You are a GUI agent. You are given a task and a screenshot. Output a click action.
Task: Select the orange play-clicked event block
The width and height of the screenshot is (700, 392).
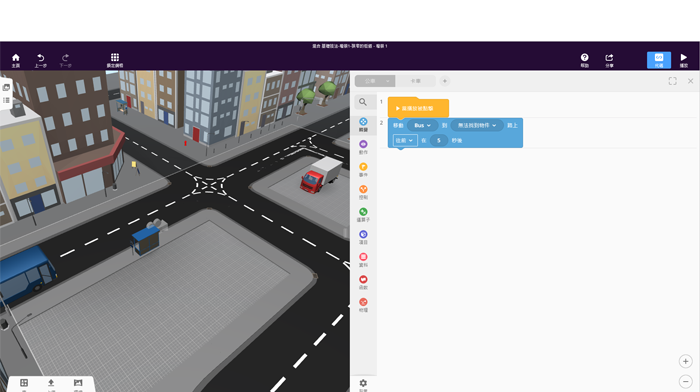(418, 108)
